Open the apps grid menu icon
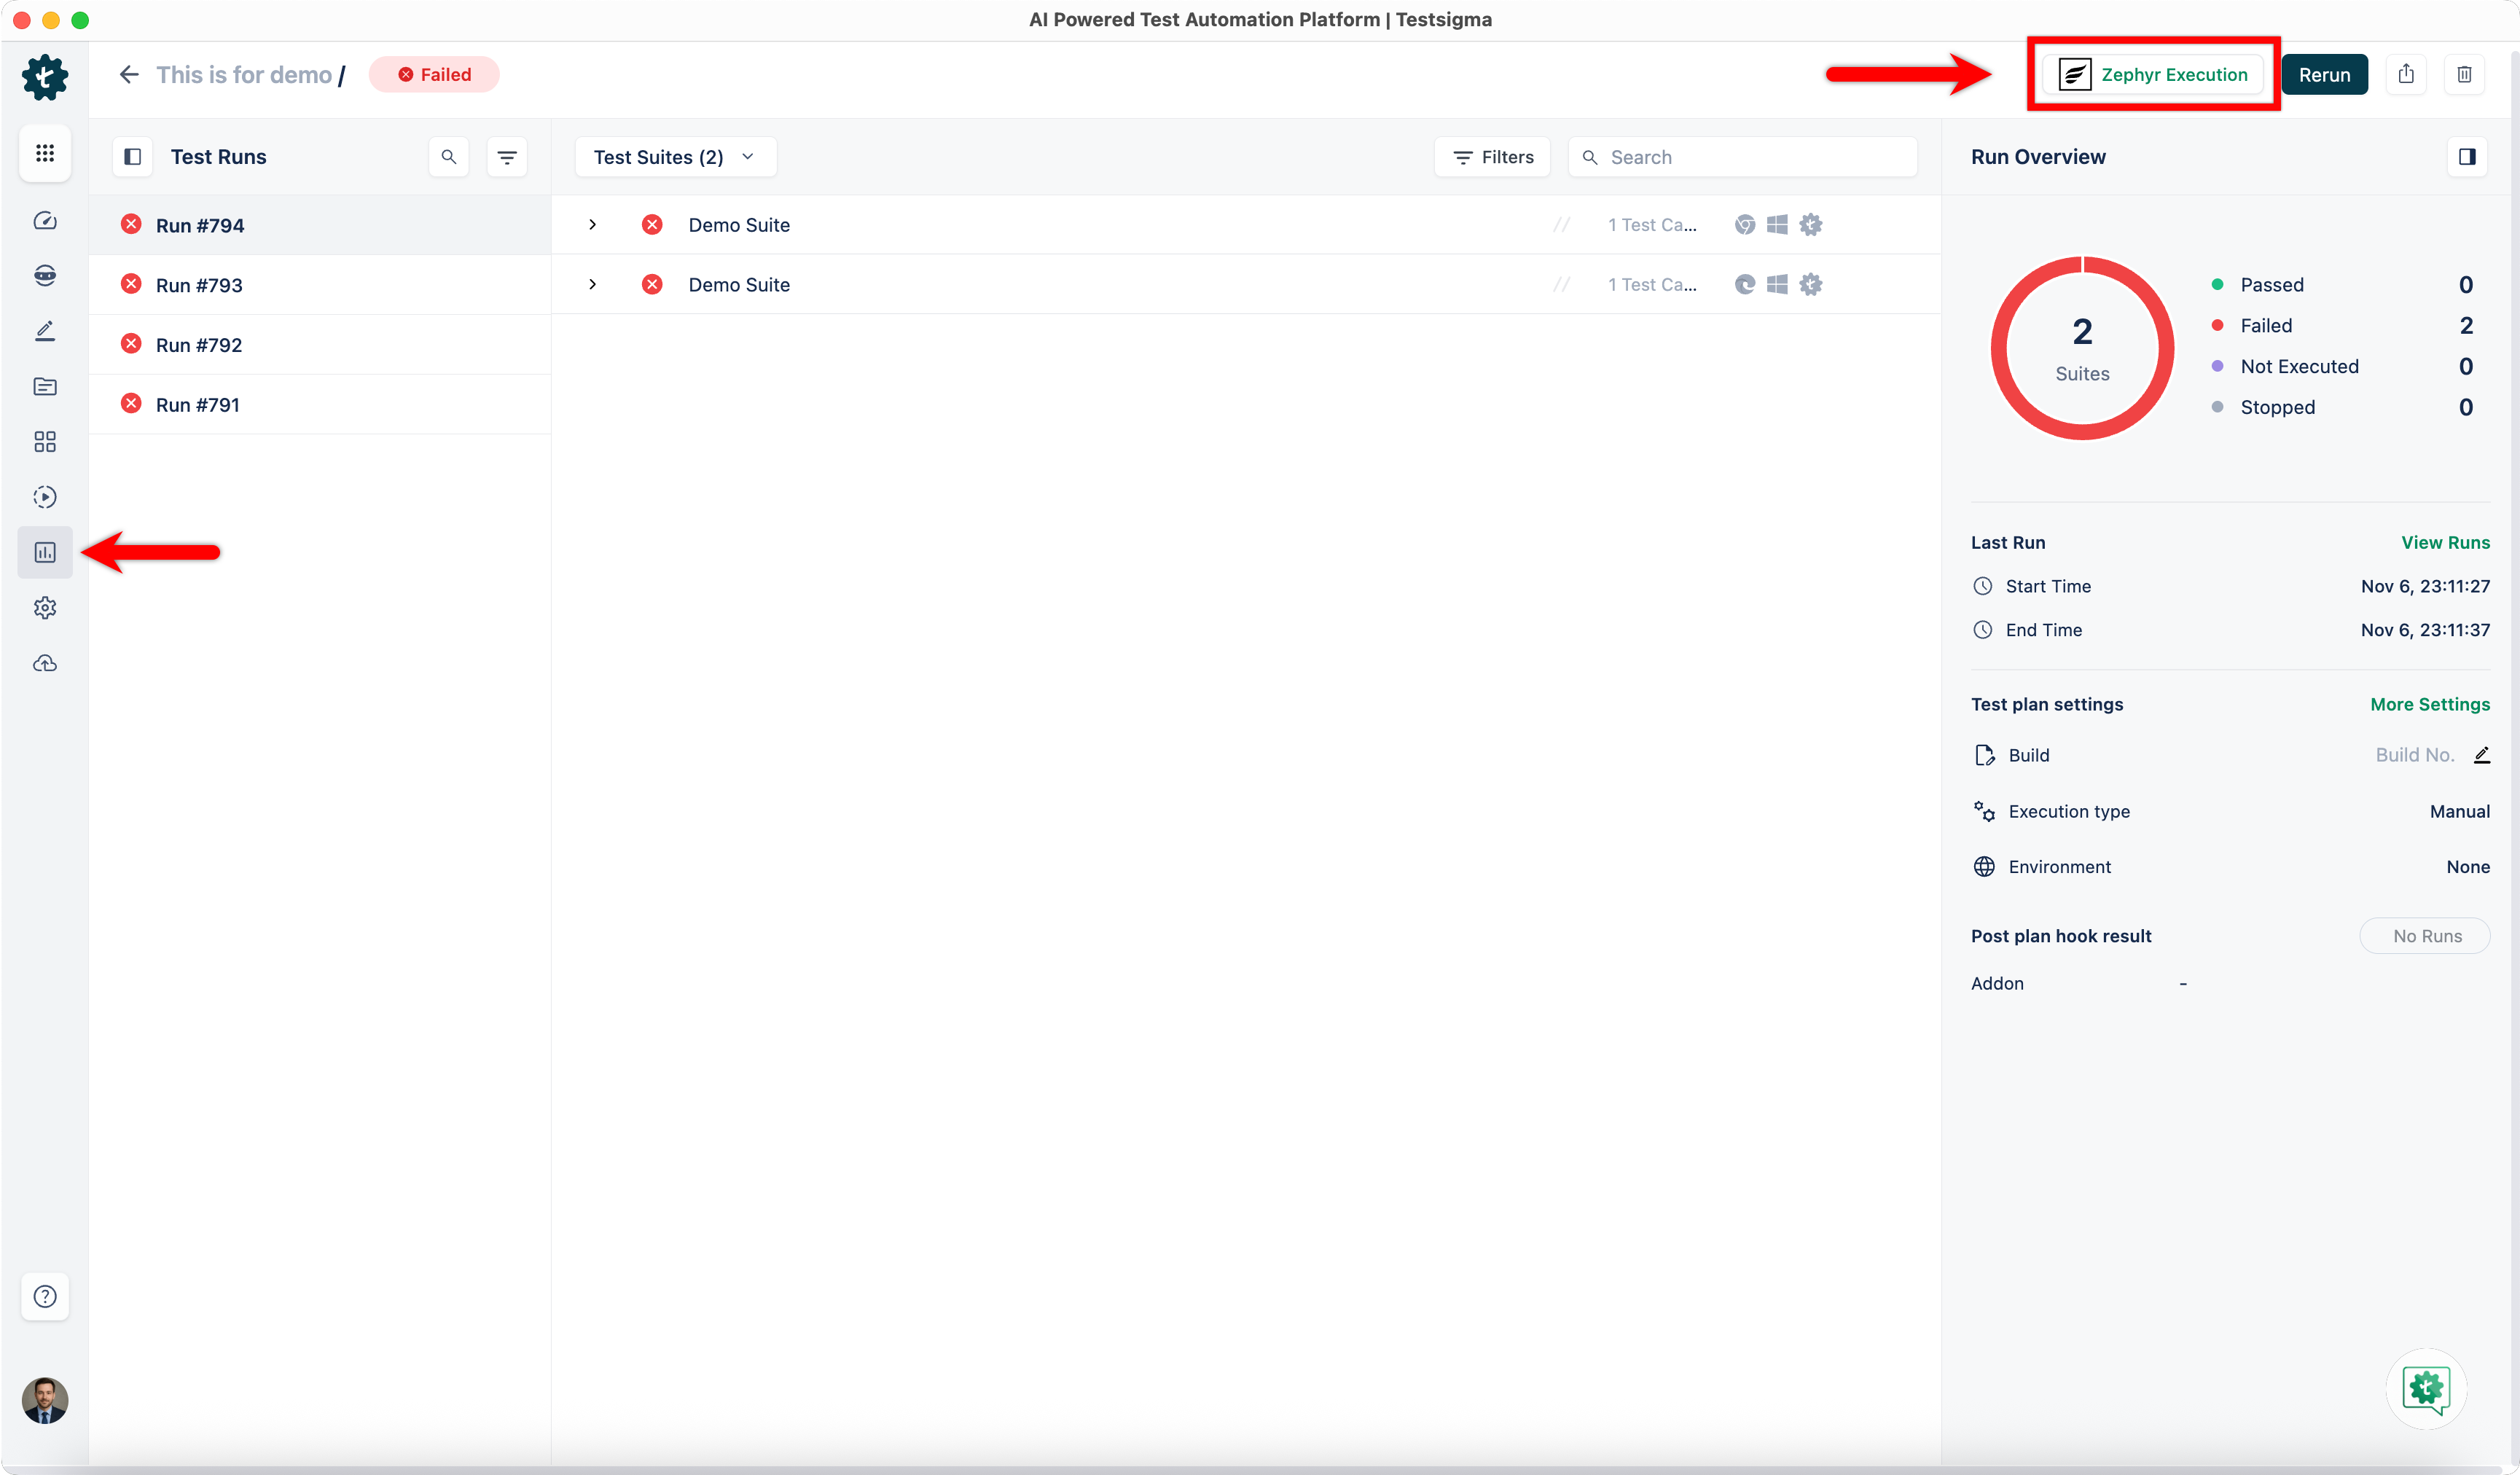Image resolution: width=2520 pixels, height=1475 pixels. click(45, 153)
